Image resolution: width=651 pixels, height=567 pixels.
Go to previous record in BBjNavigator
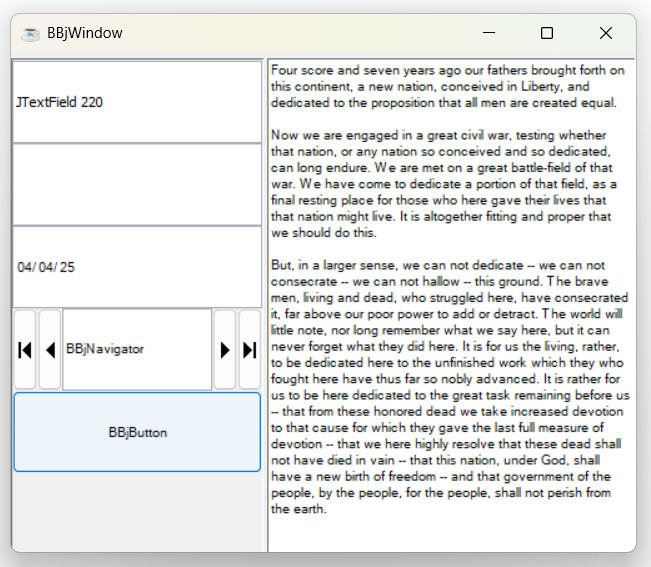pos(49,349)
